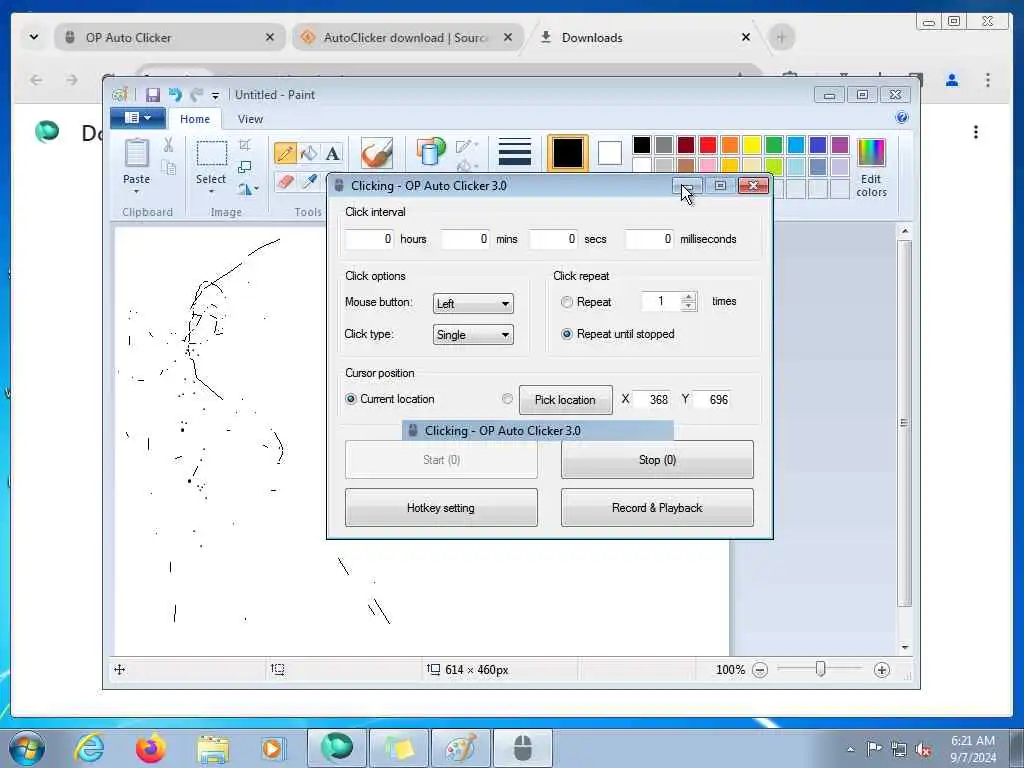The height and width of the screenshot is (768, 1024).
Task: Zoom in with the plus button in Paint
Action: [x=882, y=670]
